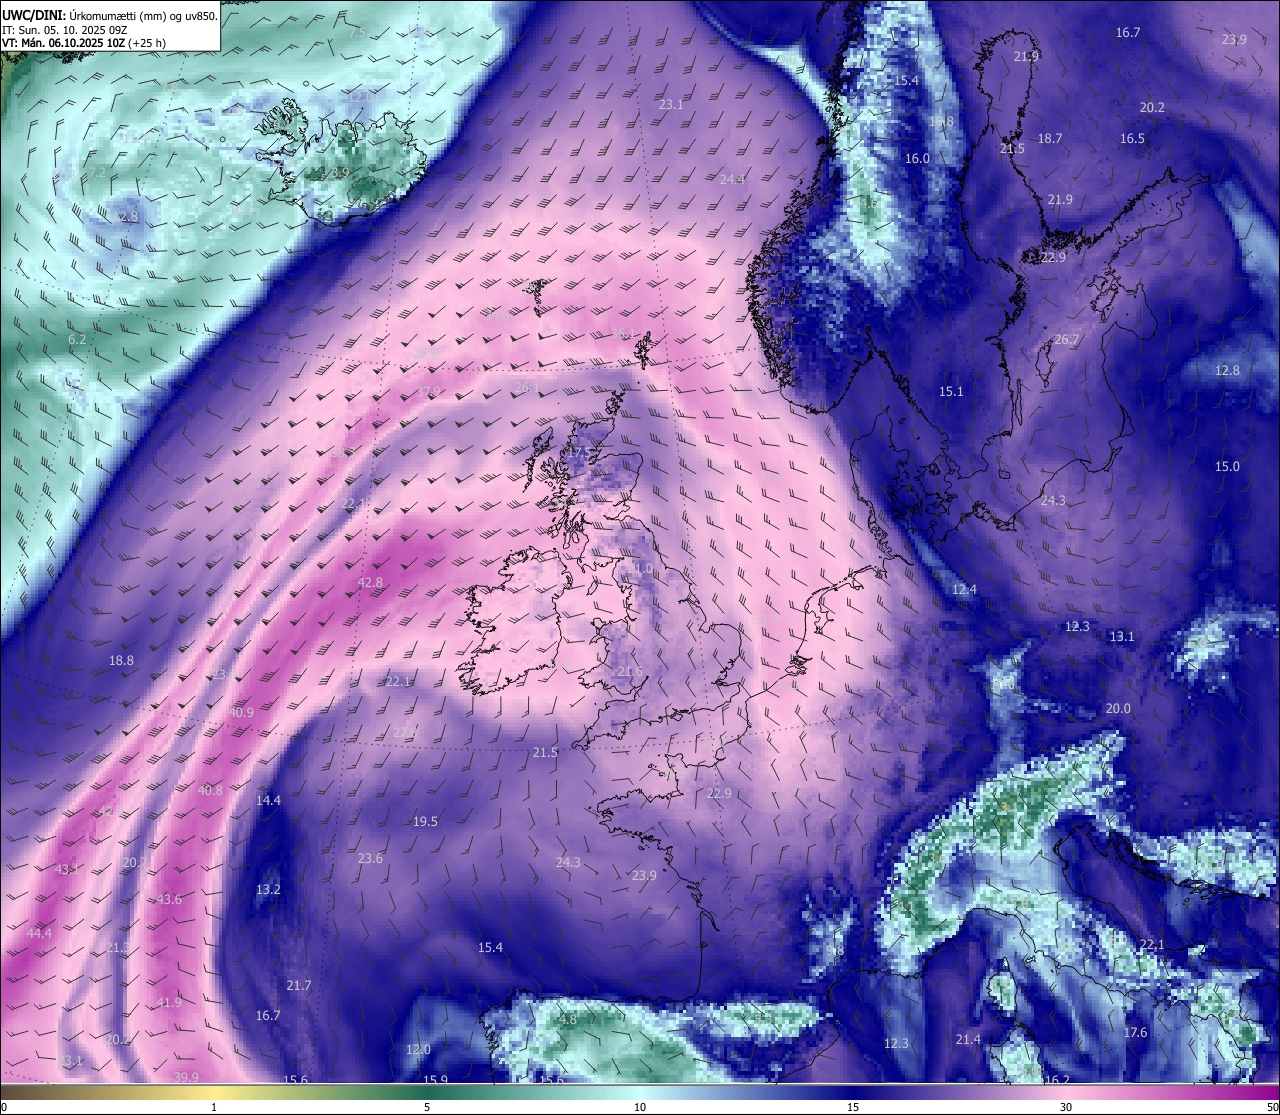Click the 15.0 value on the map
1280x1115 pixels.
(1227, 466)
